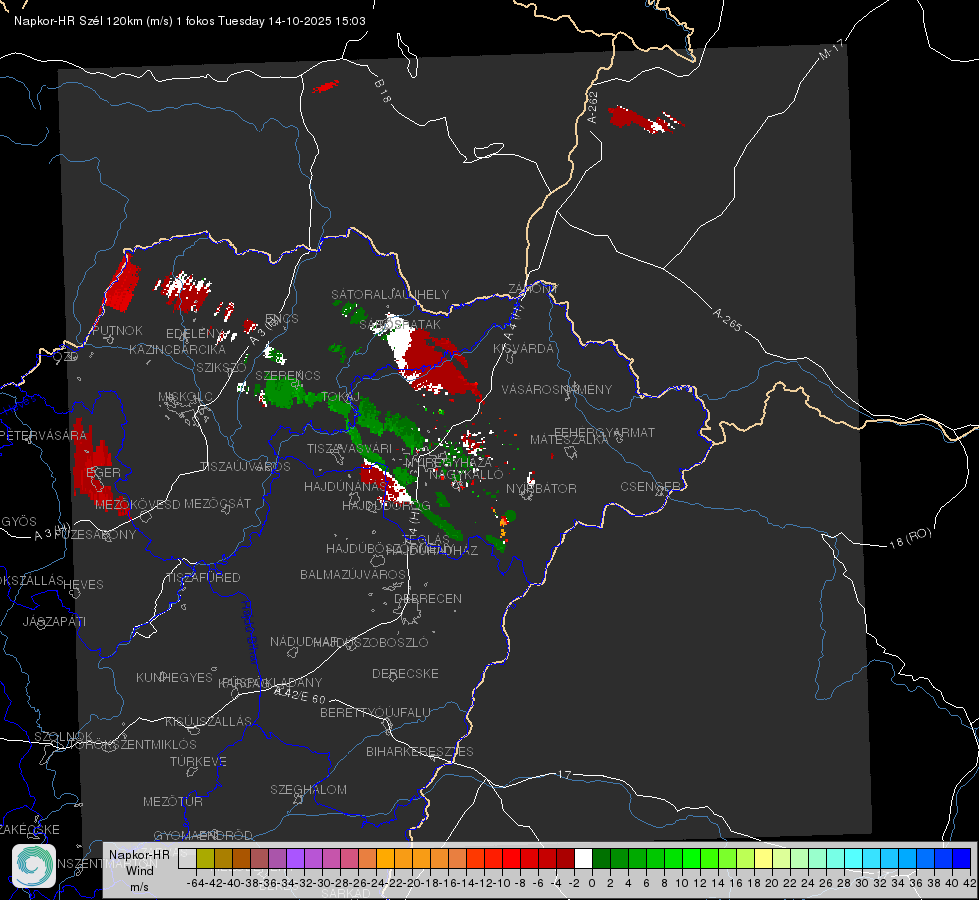
Task: Pick the yellow swatch in the wind legend
Action: pyautogui.click(x=764, y=859)
